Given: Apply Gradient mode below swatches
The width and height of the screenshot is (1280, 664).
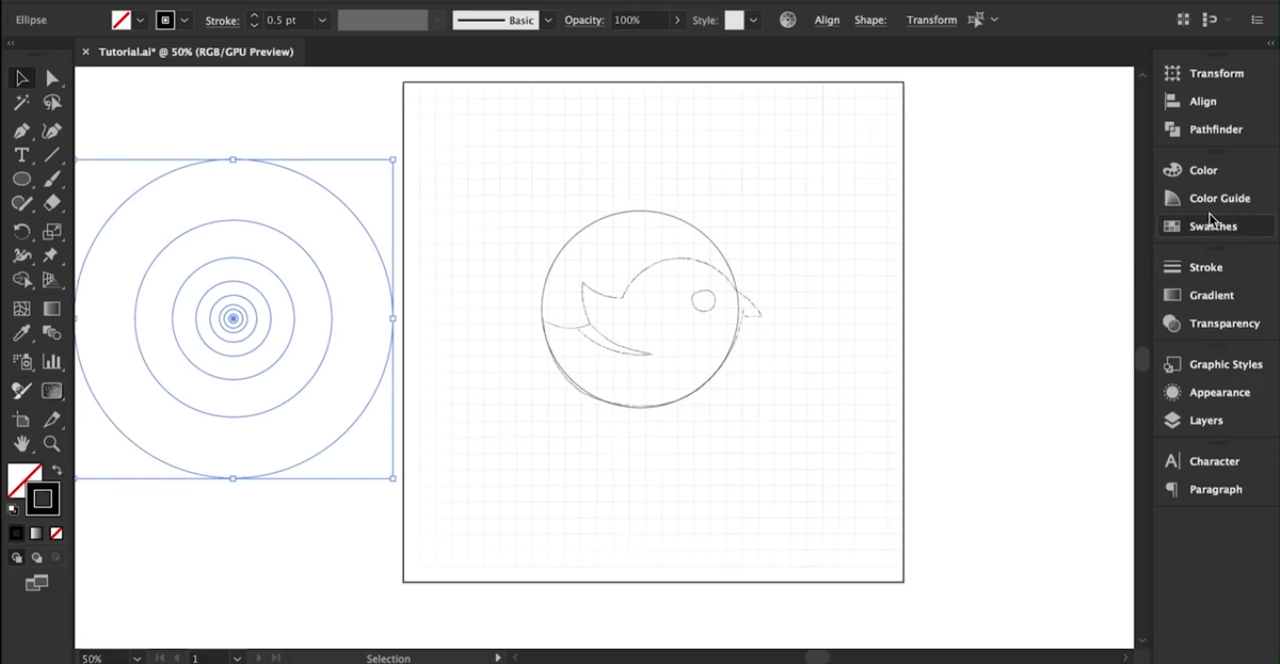Looking at the screenshot, I should click(x=36, y=533).
